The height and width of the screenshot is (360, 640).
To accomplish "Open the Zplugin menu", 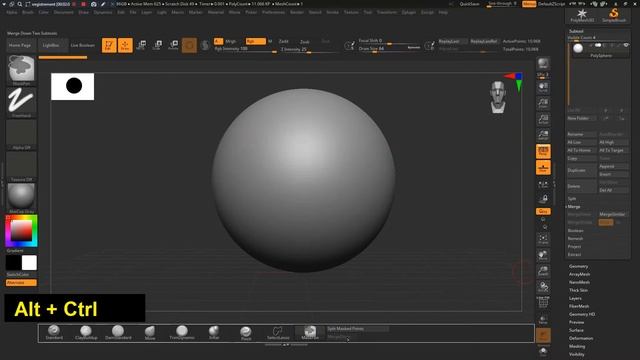I will point(409,13).
